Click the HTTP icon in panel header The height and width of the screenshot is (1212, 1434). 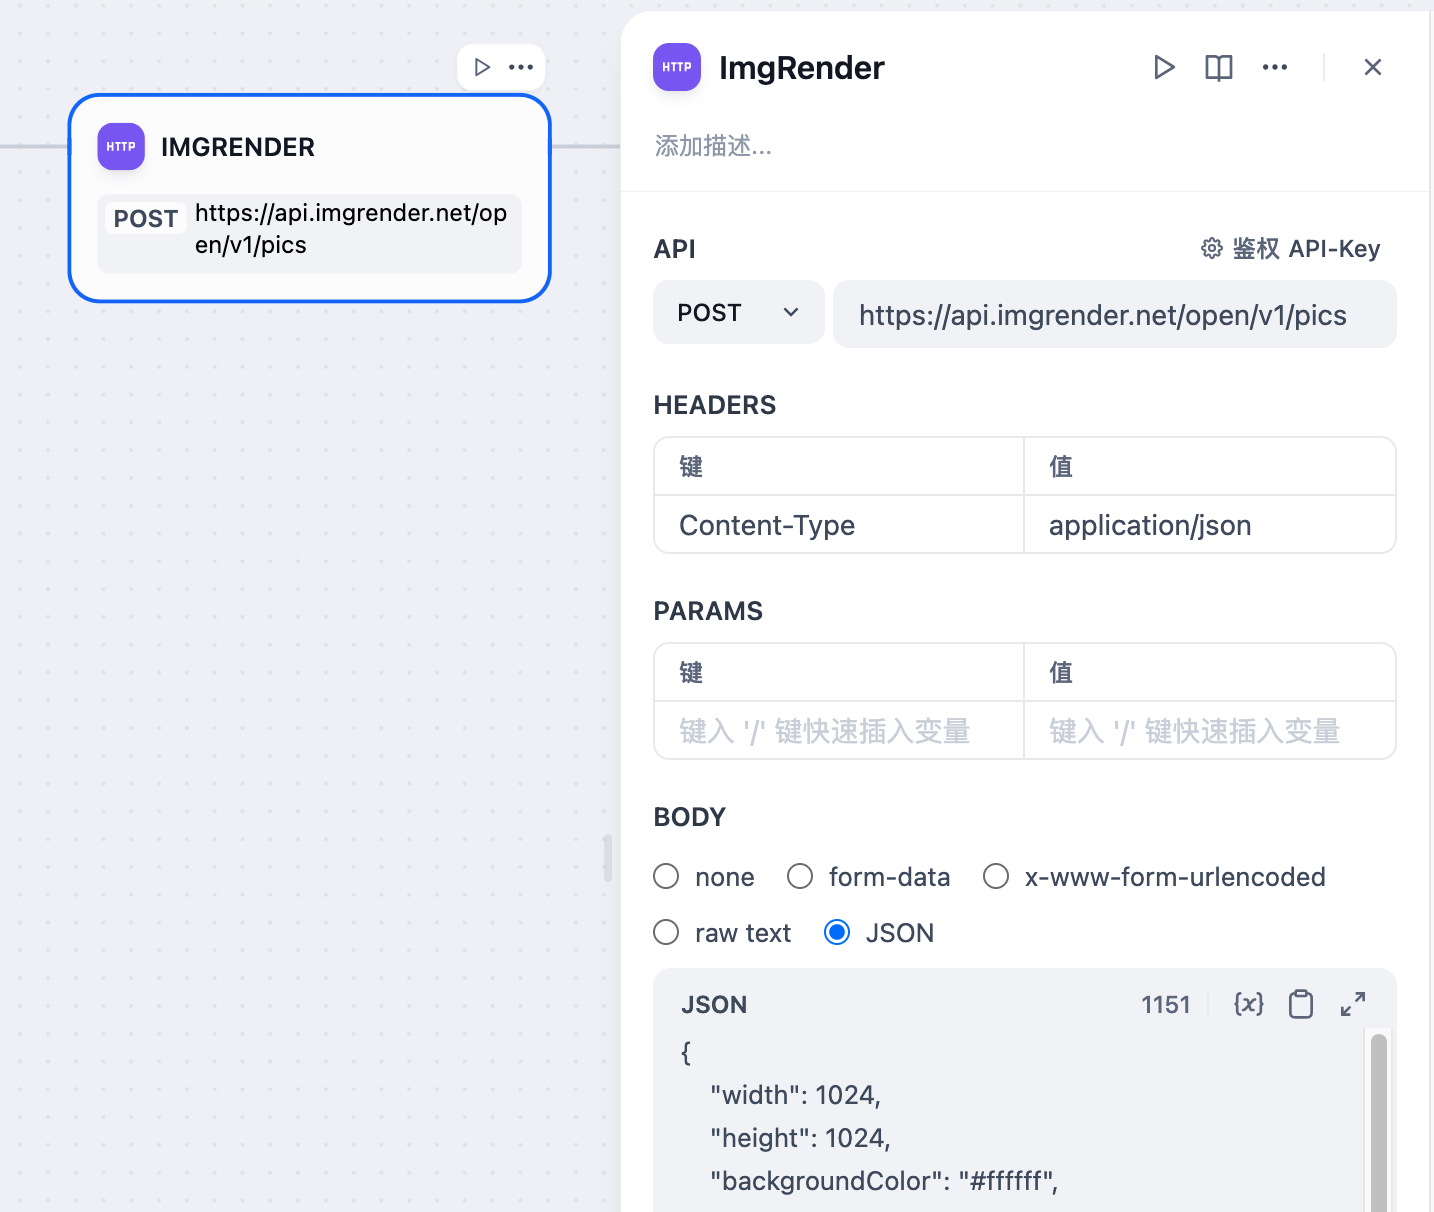click(677, 67)
